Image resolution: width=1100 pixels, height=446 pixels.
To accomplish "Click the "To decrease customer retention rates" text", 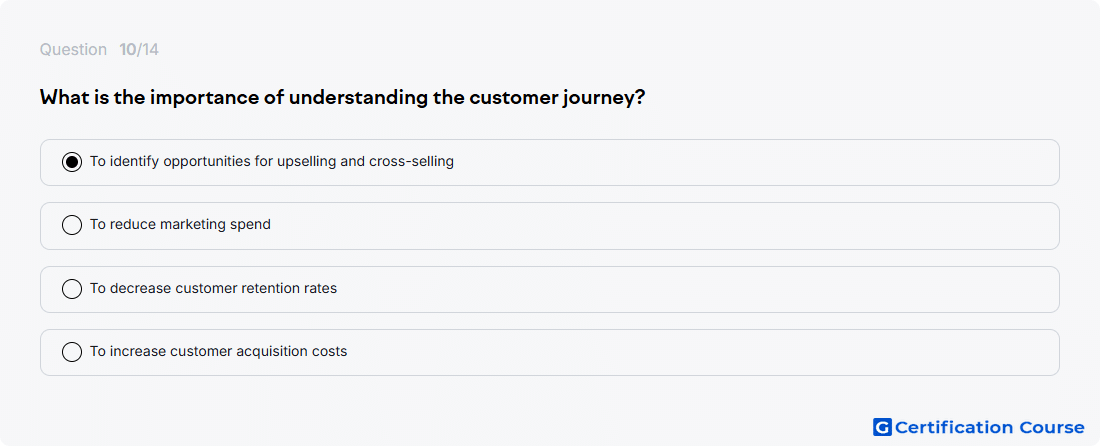I will [x=213, y=288].
